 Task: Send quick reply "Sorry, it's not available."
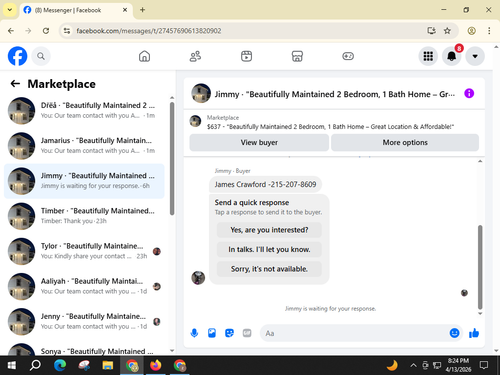pos(269,269)
